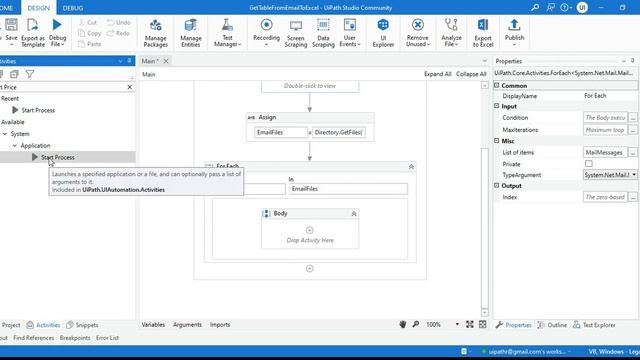Viewport: 640px width, 360px height.
Task: Open Breakpoints panel
Action: [x=75, y=338]
